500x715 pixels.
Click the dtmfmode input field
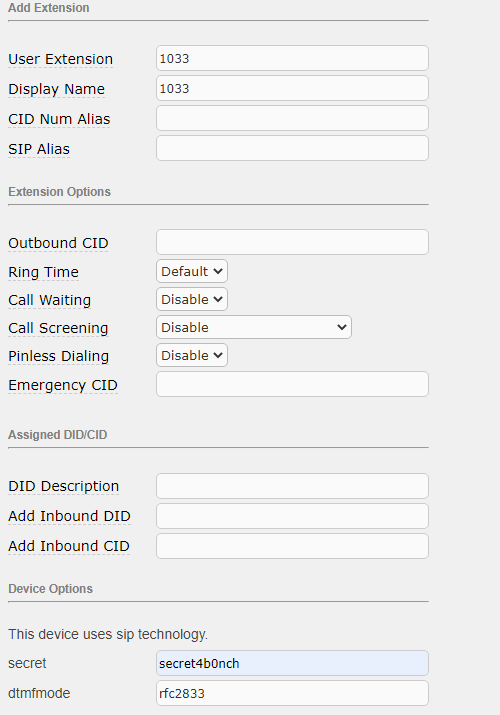click(x=292, y=693)
